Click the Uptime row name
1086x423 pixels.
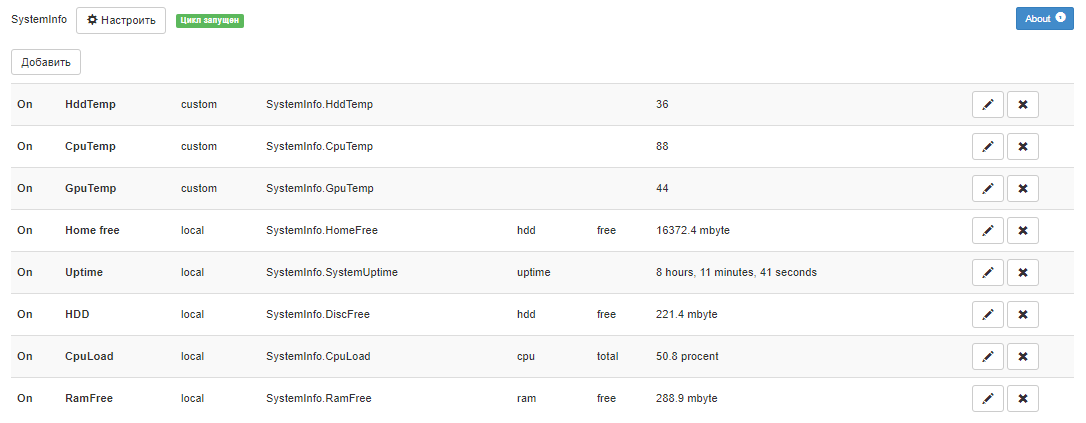pyautogui.click(x=84, y=273)
